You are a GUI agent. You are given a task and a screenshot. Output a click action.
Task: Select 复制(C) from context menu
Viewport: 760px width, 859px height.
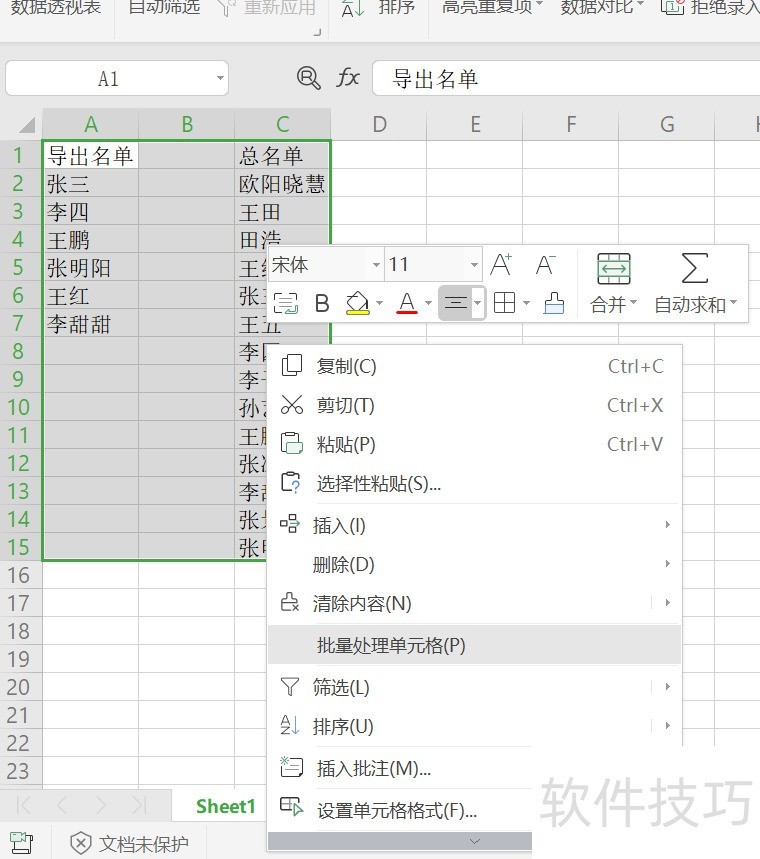(x=475, y=366)
